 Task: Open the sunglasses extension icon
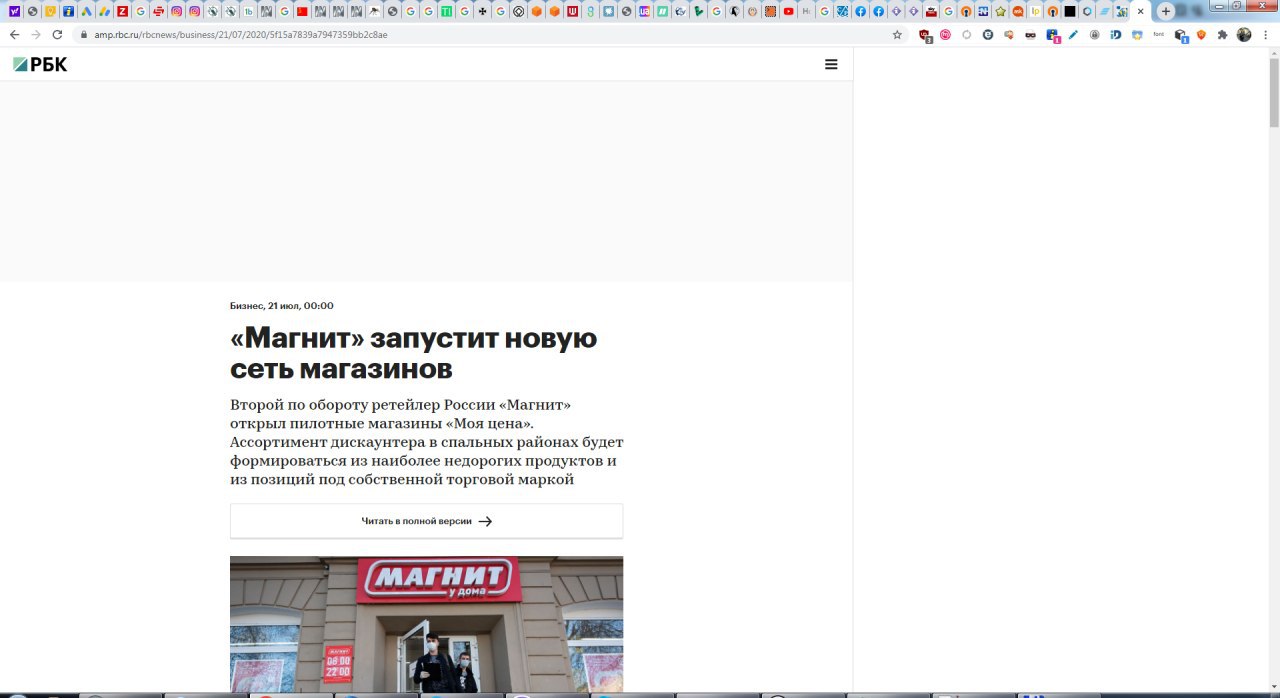(1031, 34)
